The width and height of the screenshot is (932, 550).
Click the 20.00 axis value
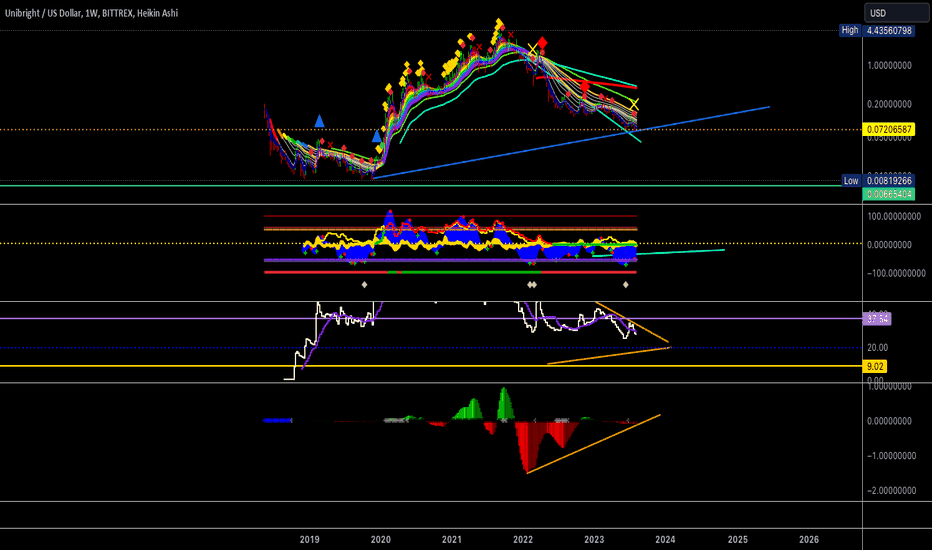click(x=877, y=347)
